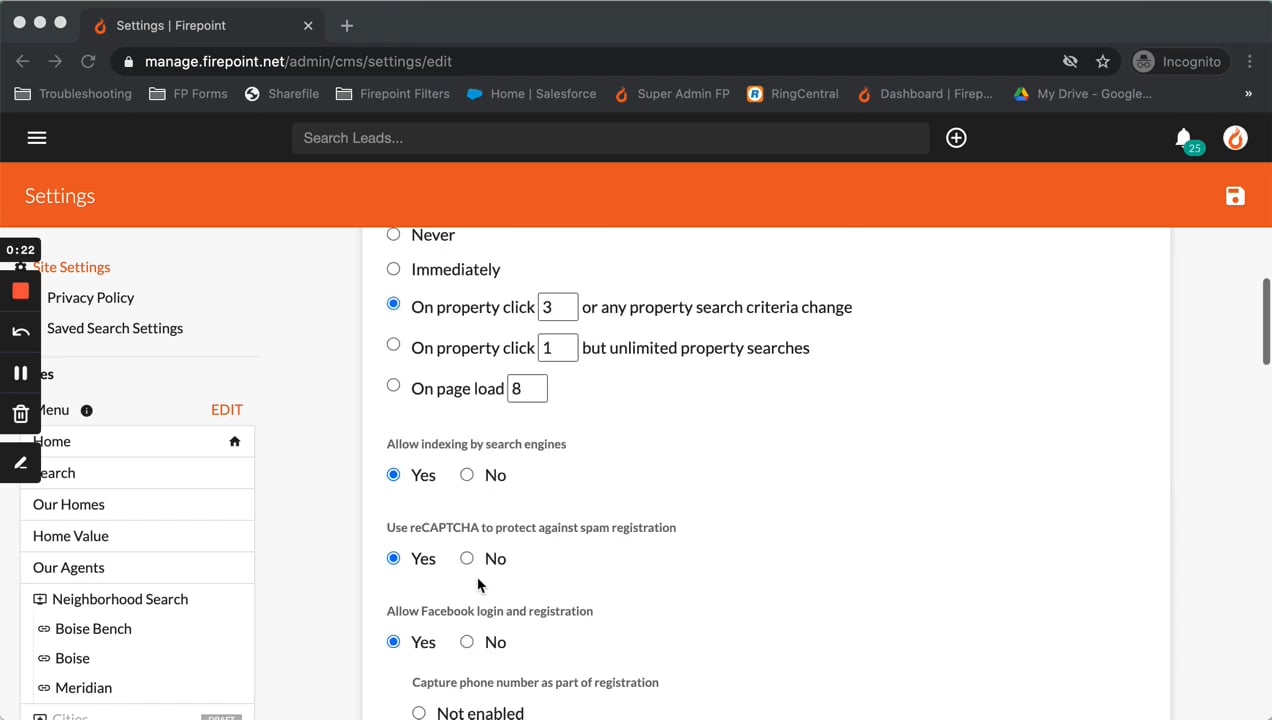
Task: Show more bookmarks with double chevron
Action: (1248, 93)
